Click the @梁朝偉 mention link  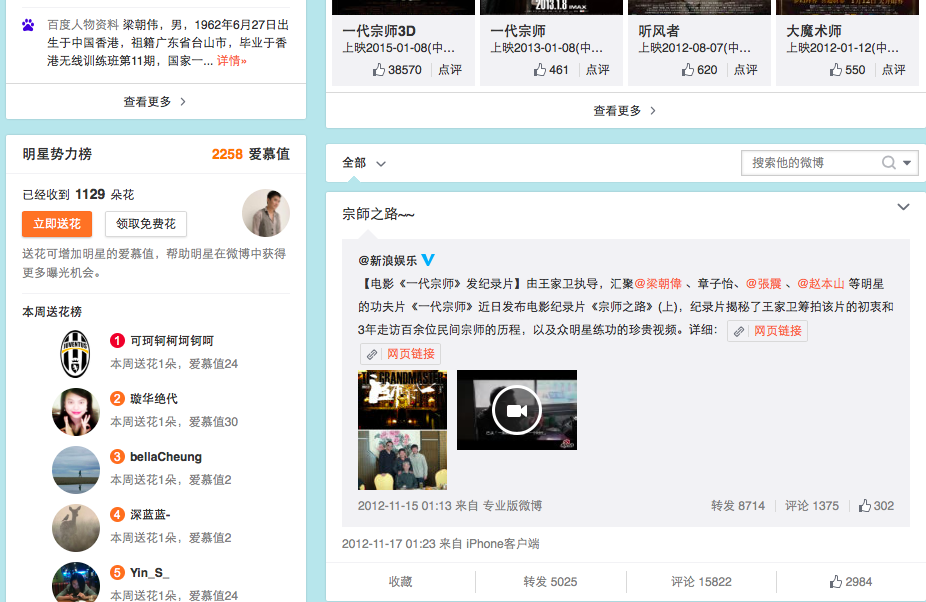pos(658,284)
